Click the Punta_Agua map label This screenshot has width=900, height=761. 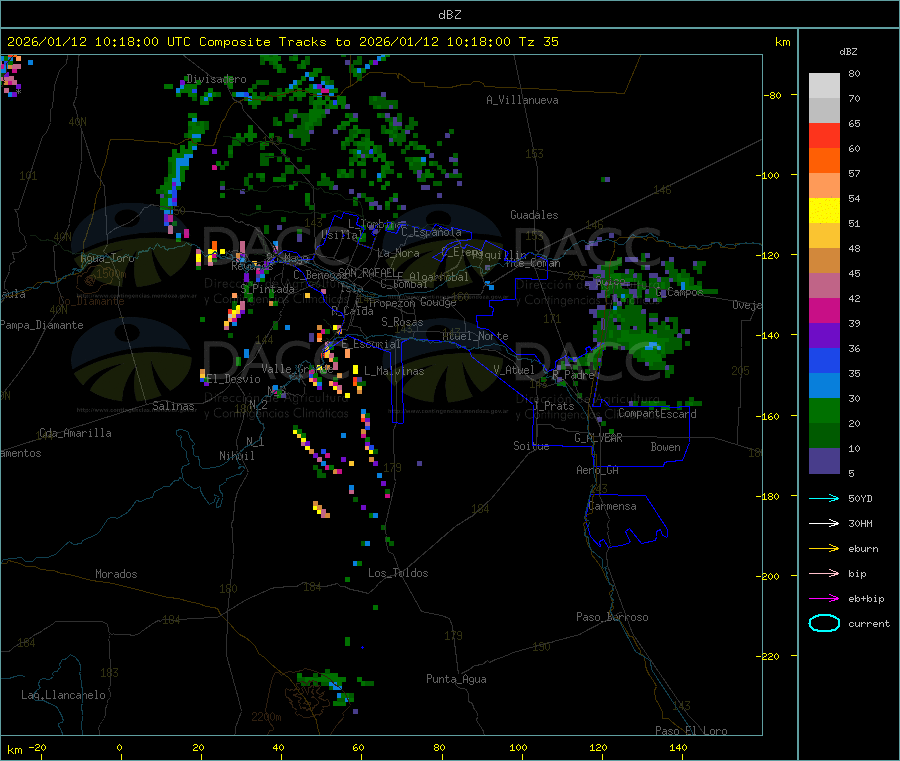coord(456,679)
